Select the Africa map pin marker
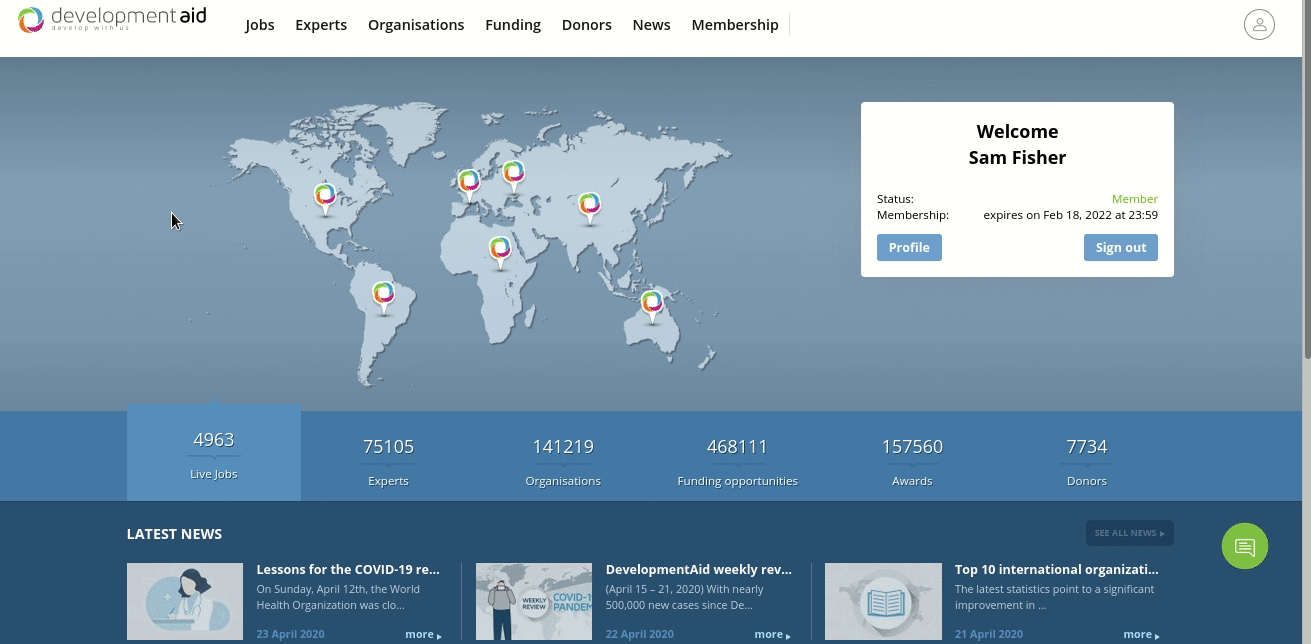1311x644 pixels. pos(500,249)
